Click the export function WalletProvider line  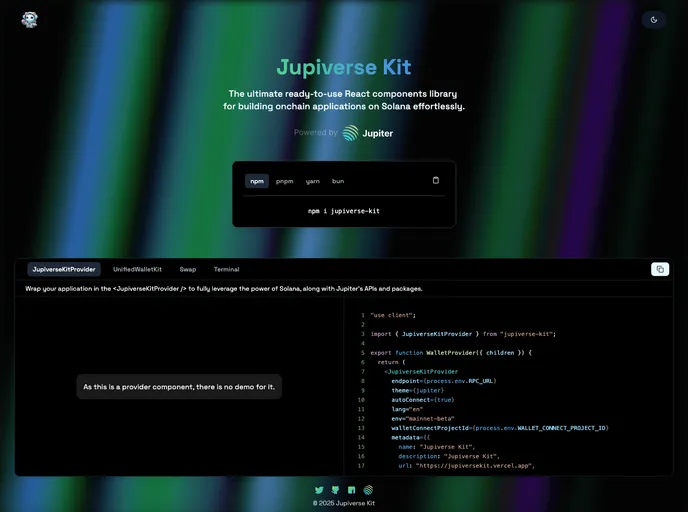click(x=451, y=353)
